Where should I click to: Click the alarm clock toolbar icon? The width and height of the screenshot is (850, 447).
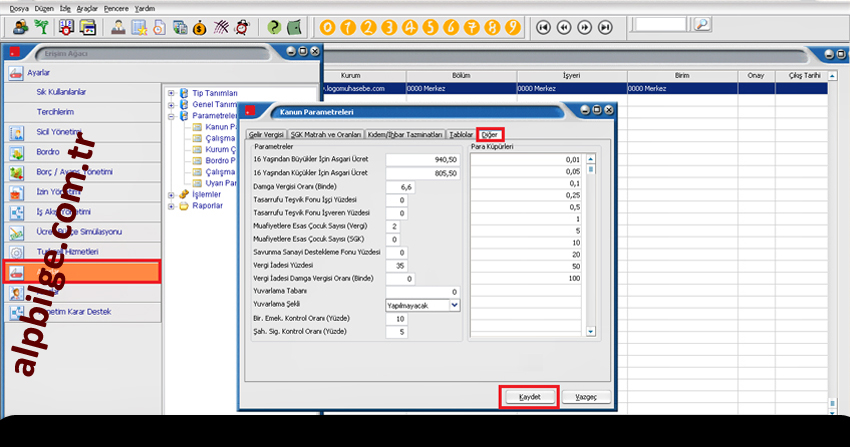(x=241, y=26)
